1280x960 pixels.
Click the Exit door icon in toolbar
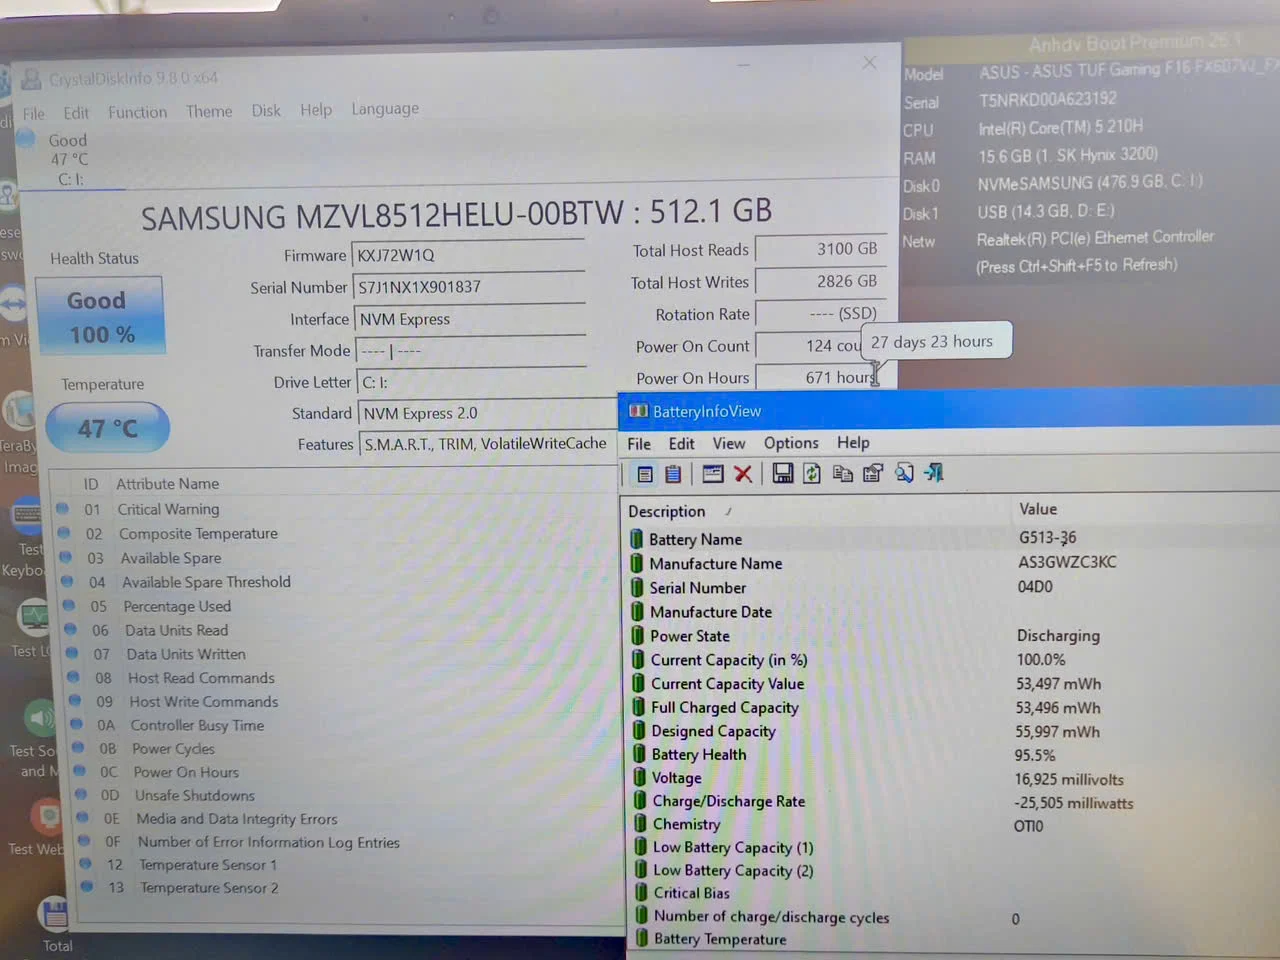(934, 472)
